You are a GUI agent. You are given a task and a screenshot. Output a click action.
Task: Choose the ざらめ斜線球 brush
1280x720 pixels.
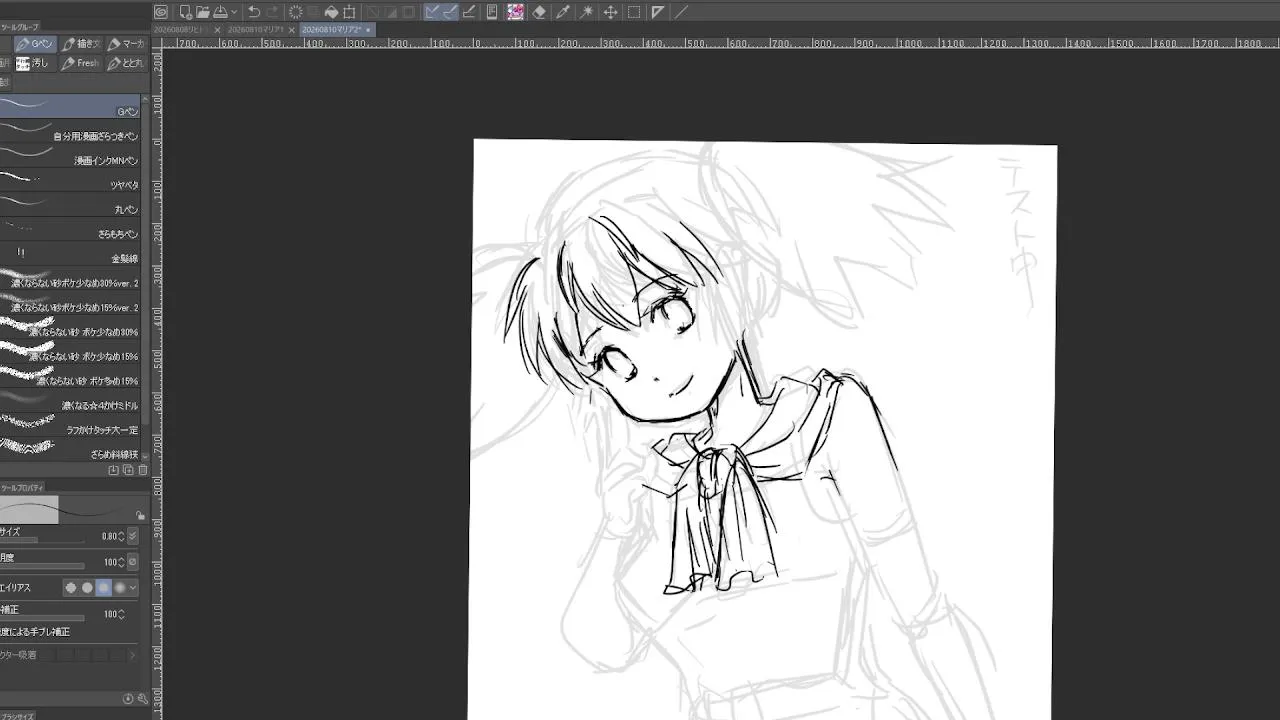click(x=70, y=449)
